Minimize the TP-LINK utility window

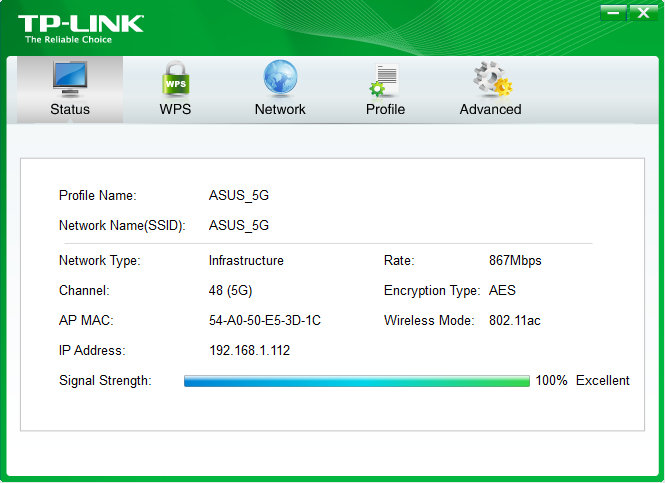[x=614, y=12]
